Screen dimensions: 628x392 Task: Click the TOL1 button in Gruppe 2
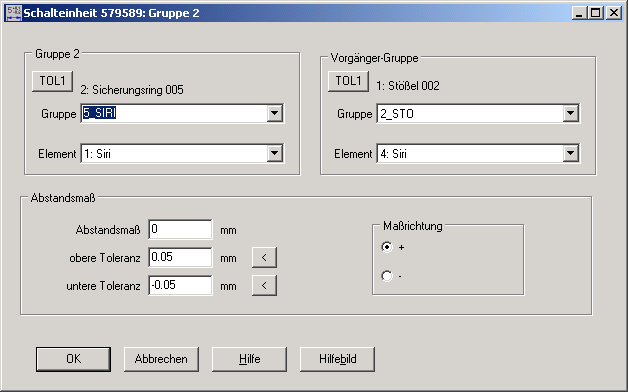point(52,81)
